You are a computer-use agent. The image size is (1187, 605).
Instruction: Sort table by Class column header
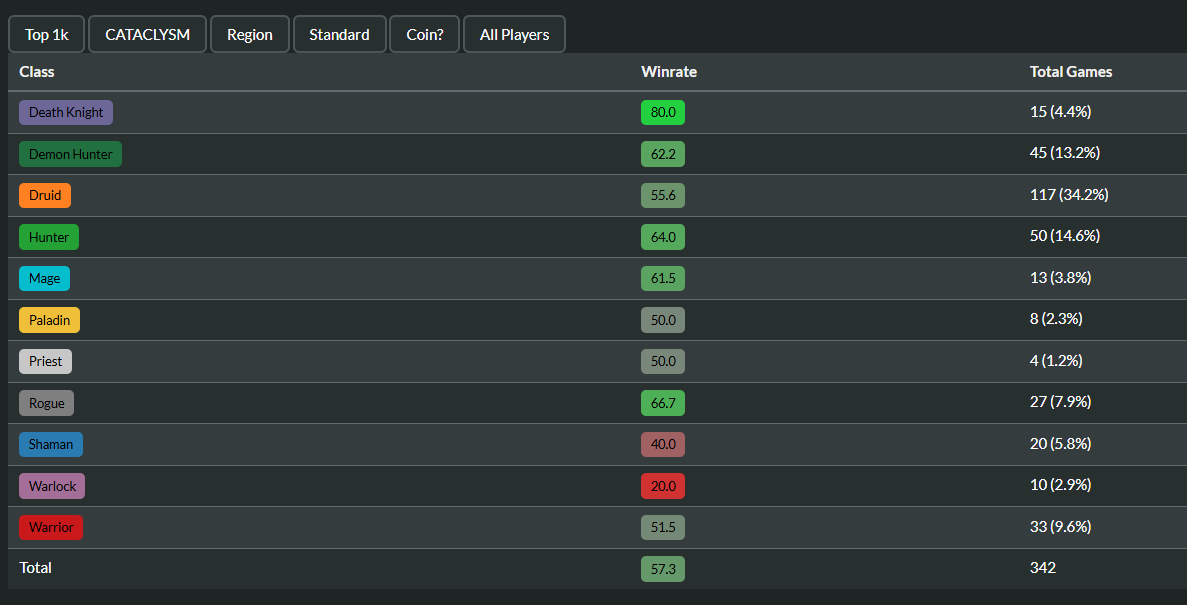(37, 72)
